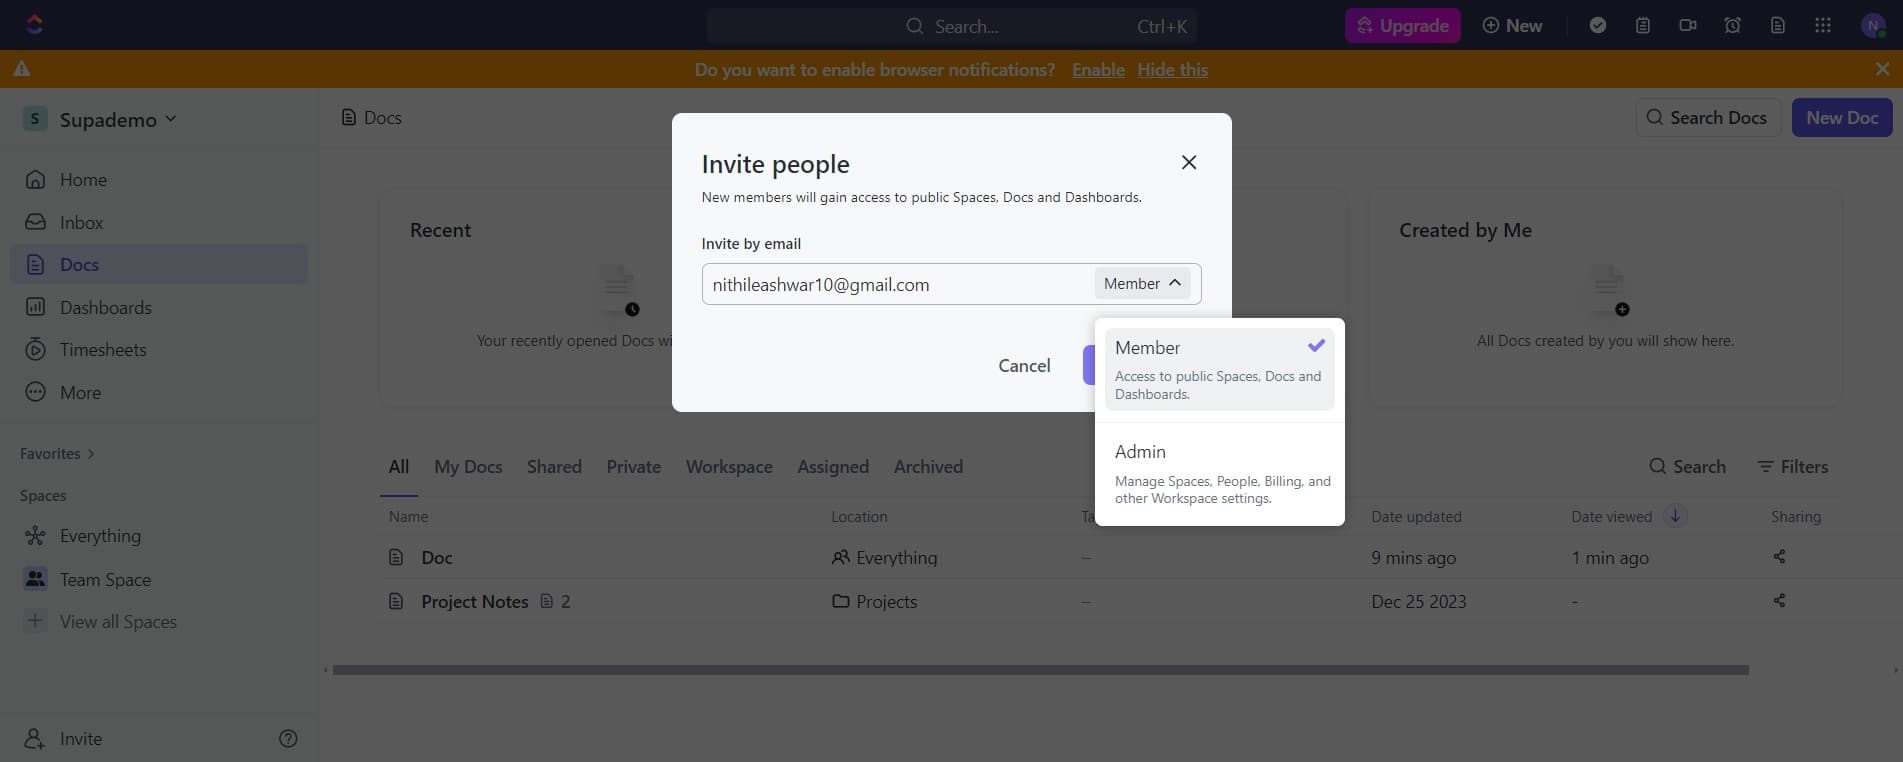This screenshot has height=762, width=1903.
Task: Click the Invite by email input field
Action: point(895,284)
